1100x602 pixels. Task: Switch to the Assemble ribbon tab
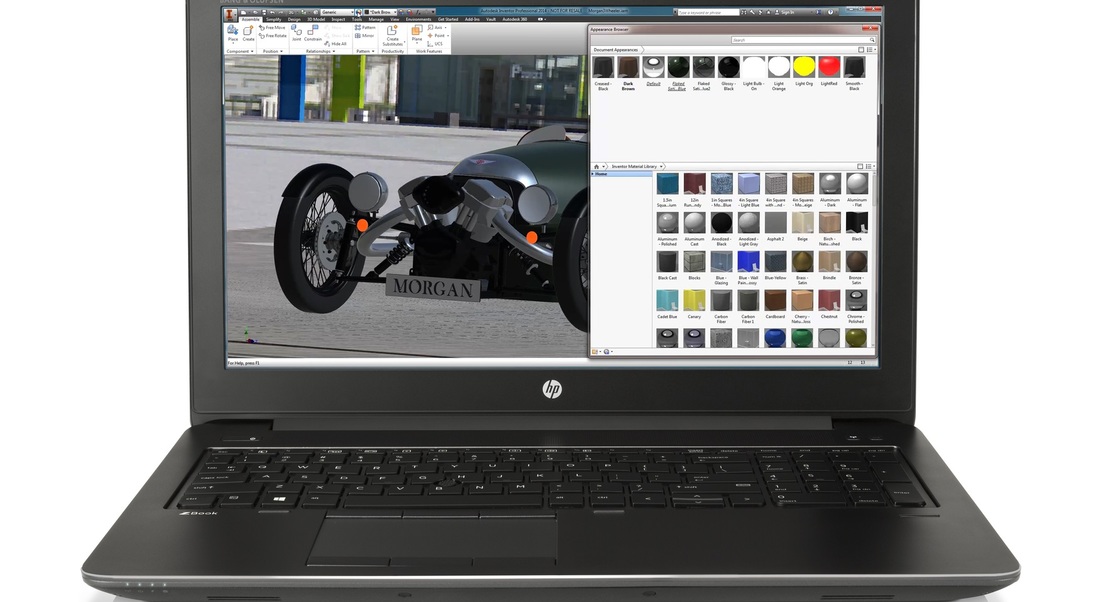coord(250,20)
